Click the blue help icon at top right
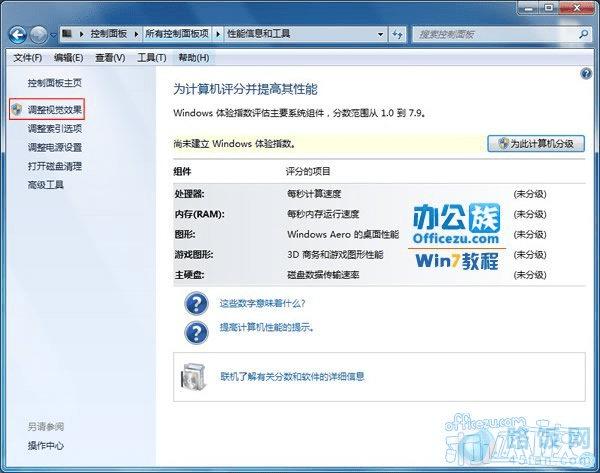The height and width of the screenshot is (473, 600). [x=586, y=73]
